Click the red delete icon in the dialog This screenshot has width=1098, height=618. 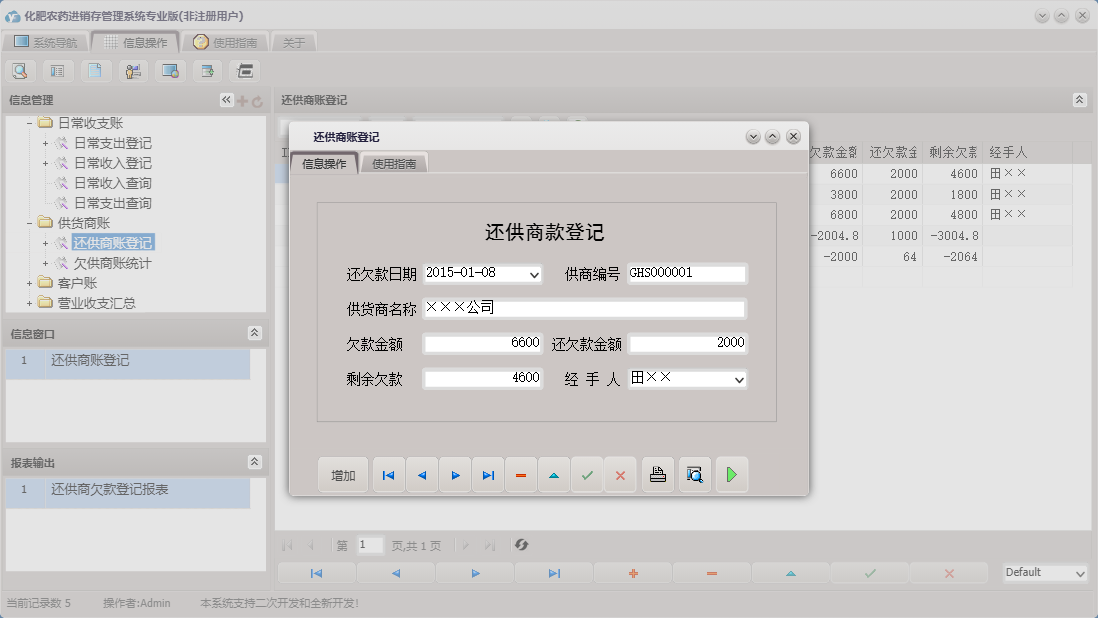click(x=520, y=475)
